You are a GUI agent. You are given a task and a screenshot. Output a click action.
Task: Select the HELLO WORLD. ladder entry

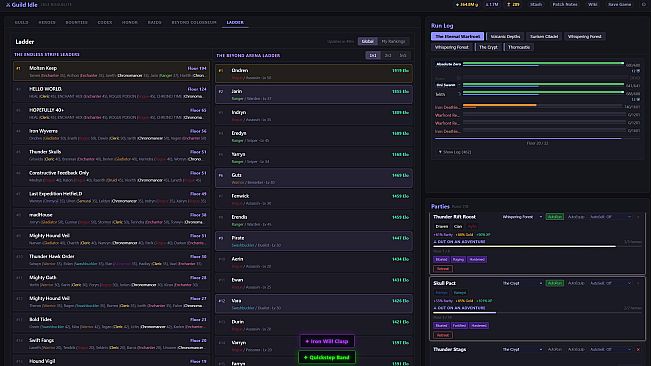pyautogui.click(x=111, y=92)
